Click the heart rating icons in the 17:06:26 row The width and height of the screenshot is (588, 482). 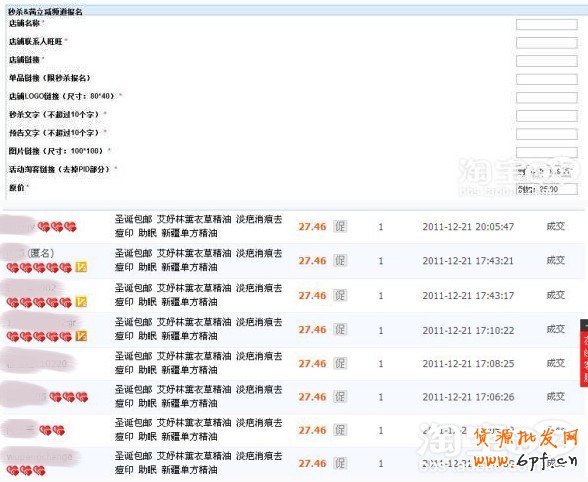(69, 397)
